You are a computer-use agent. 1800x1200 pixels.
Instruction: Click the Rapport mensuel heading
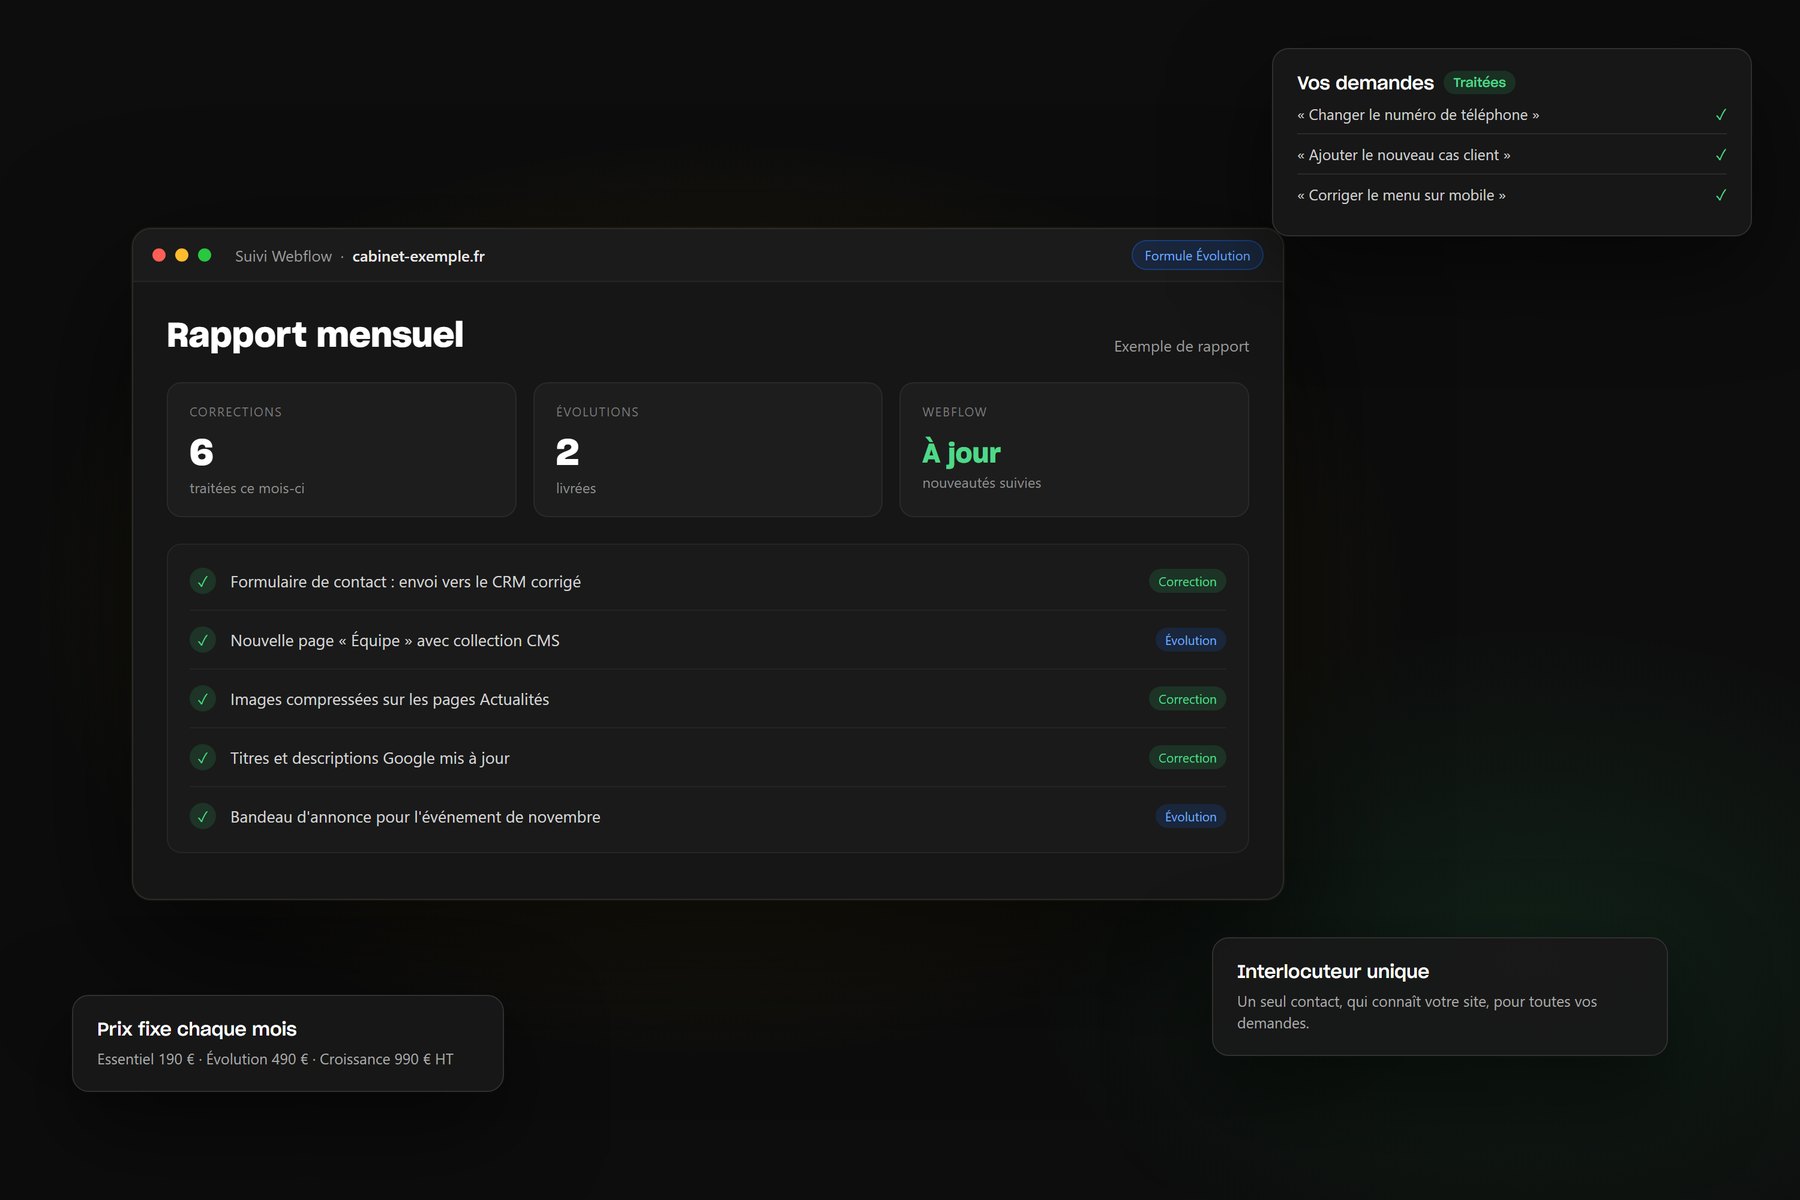click(x=315, y=335)
